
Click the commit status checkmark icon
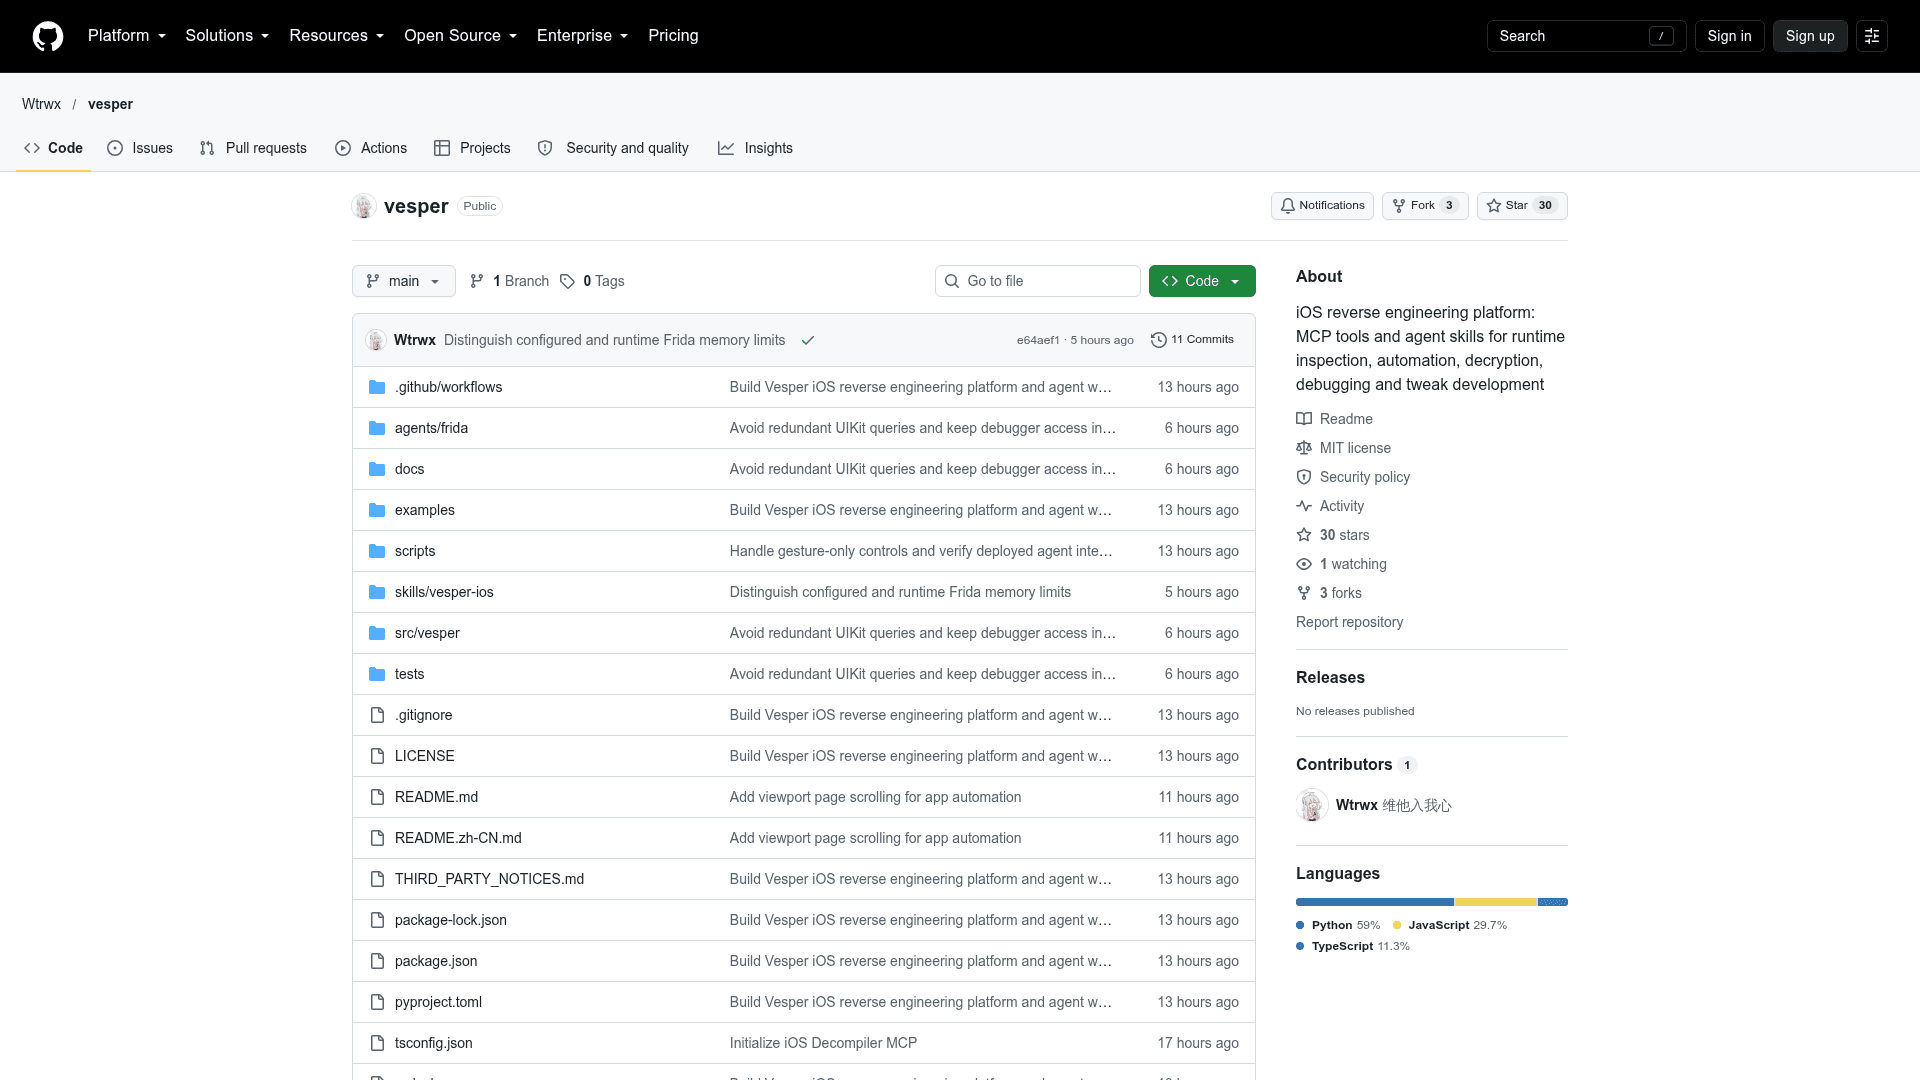tap(808, 340)
